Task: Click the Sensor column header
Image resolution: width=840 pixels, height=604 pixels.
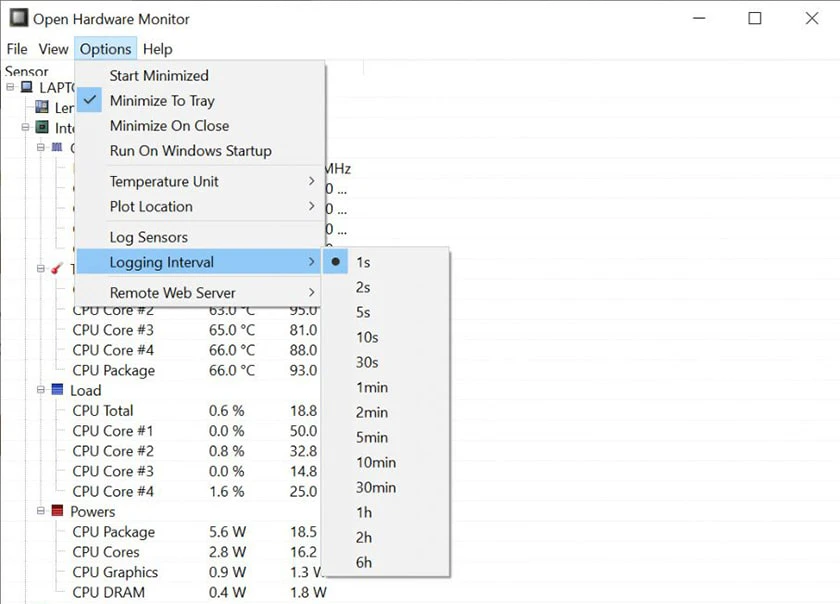Action: pos(26,71)
